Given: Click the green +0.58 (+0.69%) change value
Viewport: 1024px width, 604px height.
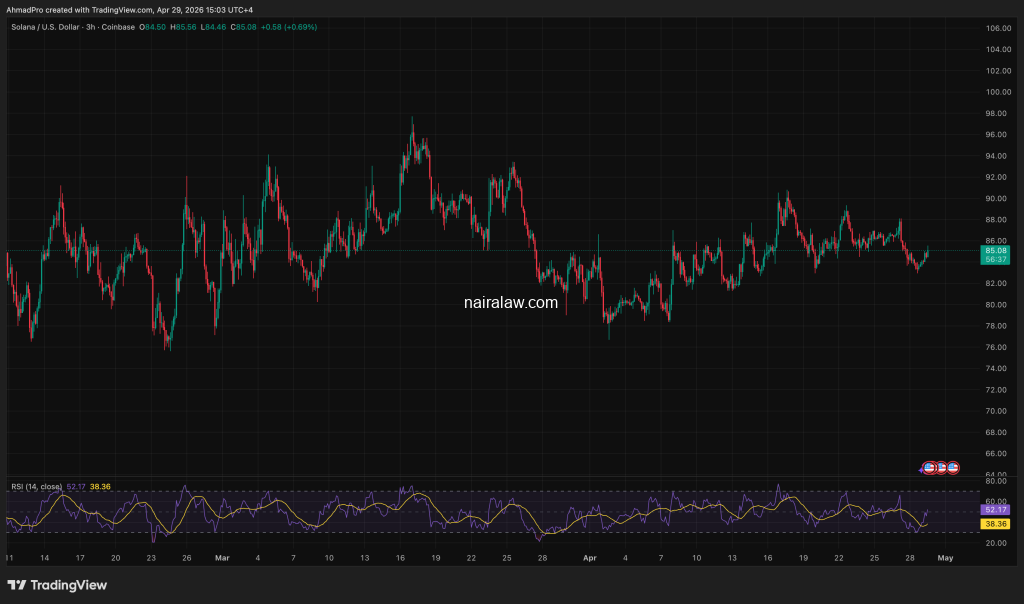Looking at the screenshot, I should click(x=289, y=27).
